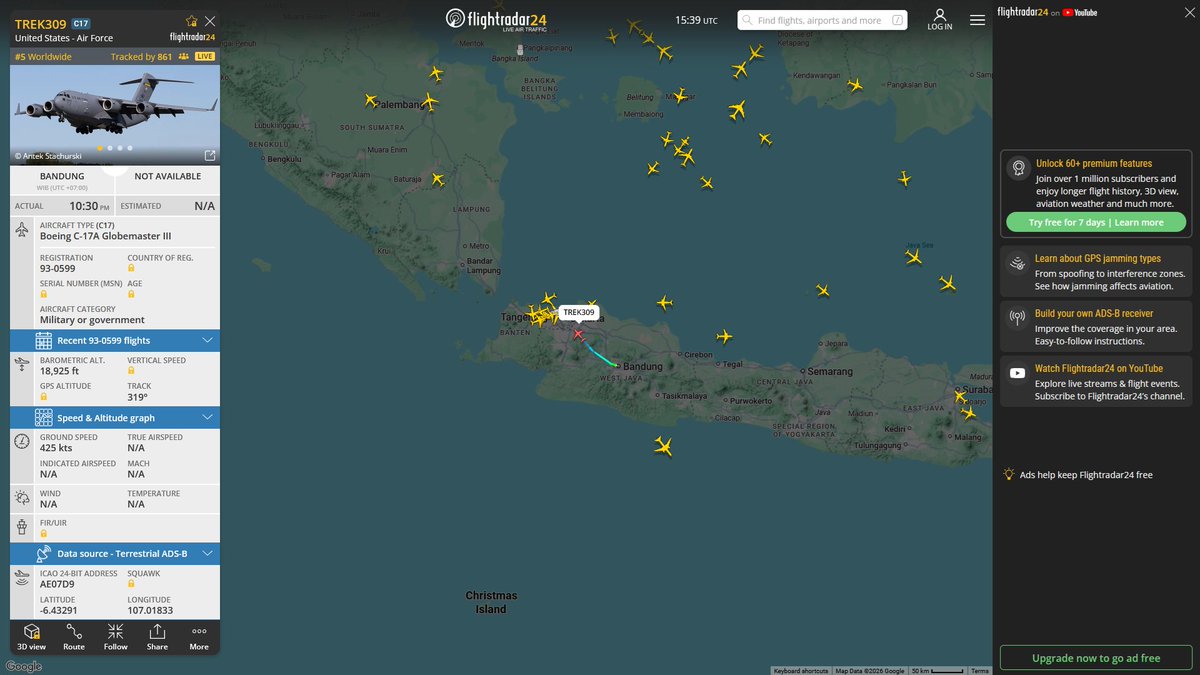Add TREK309 to favorites with star icon
This screenshot has width=1200, height=675.
click(192, 21)
